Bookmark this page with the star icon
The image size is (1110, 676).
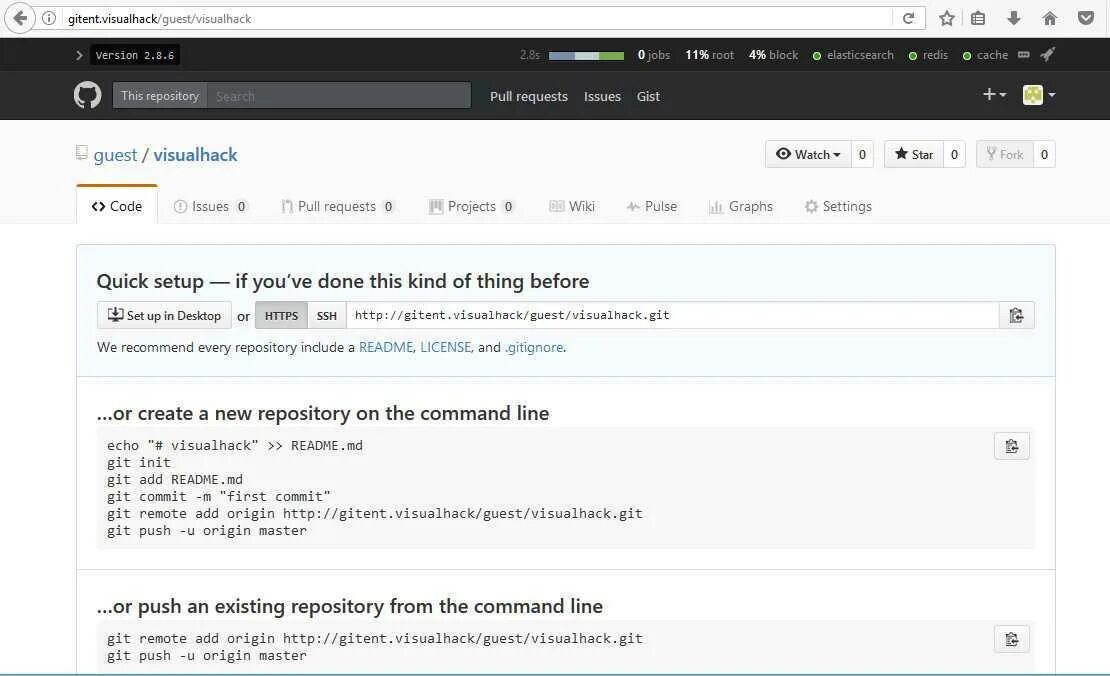click(x=946, y=18)
